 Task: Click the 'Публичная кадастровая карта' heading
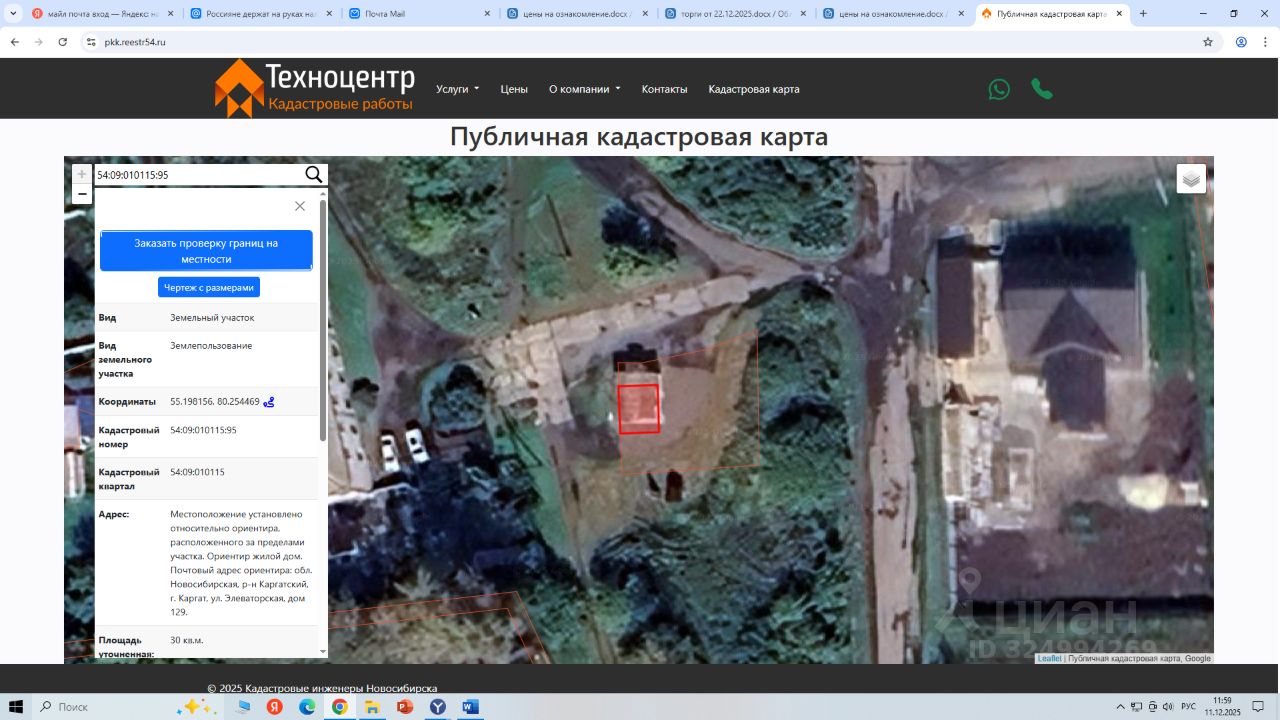(x=639, y=137)
